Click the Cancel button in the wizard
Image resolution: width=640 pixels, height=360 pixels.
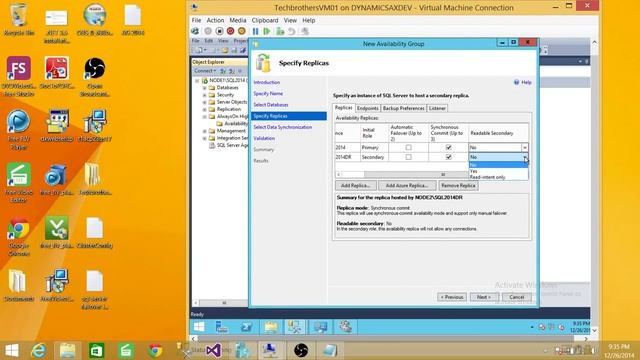click(517, 297)
